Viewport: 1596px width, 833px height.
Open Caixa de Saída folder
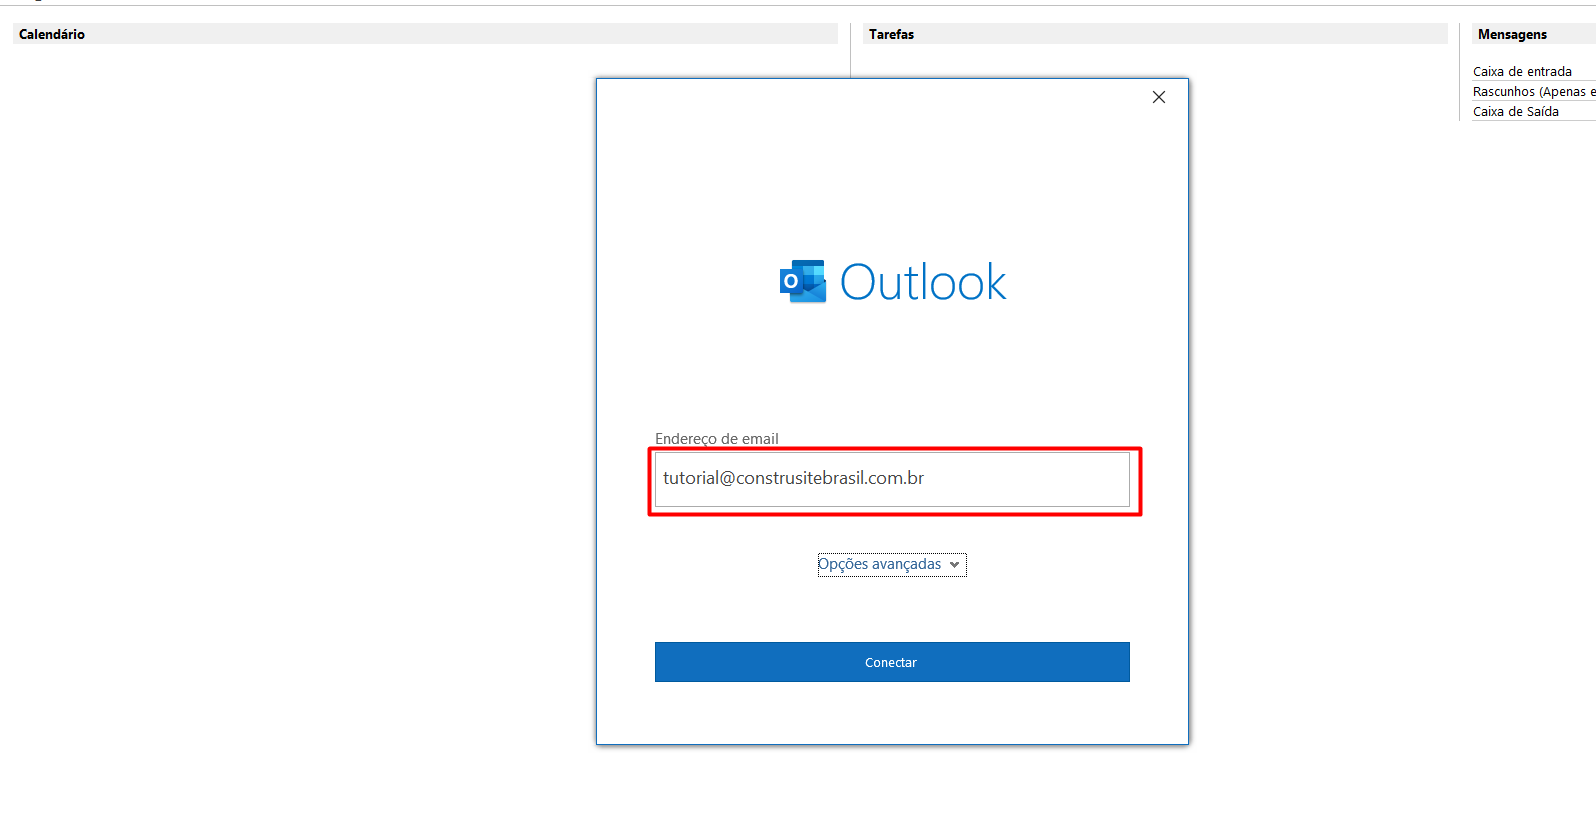pos(1515,111)
